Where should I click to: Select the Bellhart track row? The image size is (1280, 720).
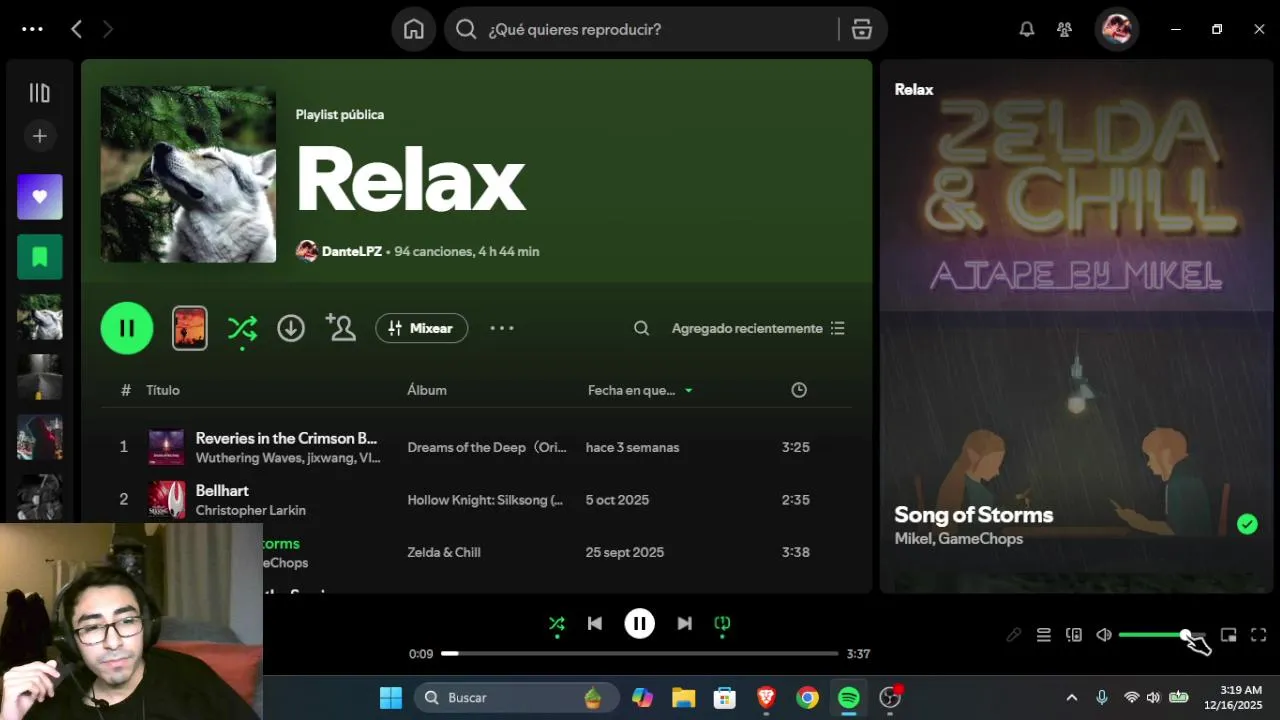[477, 499]
